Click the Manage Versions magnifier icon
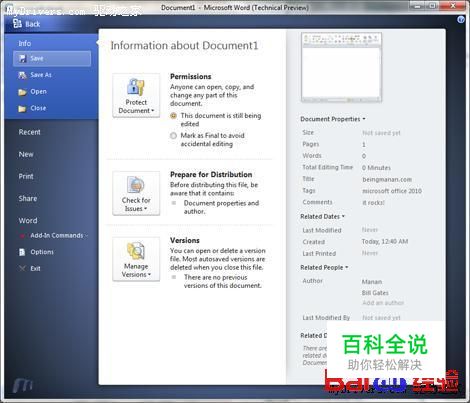470x403 pixels. pyautogui.click(x=136, y=251)
